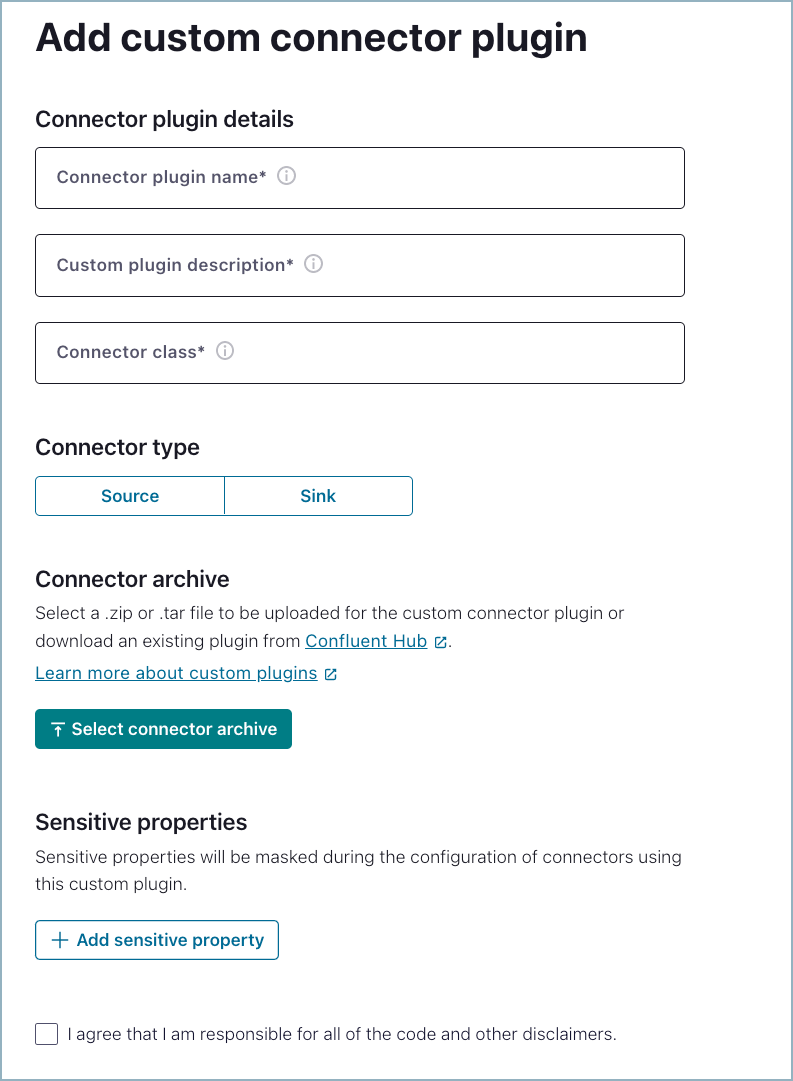Click the info icon beside Custom plugin description
The height and width of the screenshot is (1081, 793).
pyautogui.click(x=313, y=264)
